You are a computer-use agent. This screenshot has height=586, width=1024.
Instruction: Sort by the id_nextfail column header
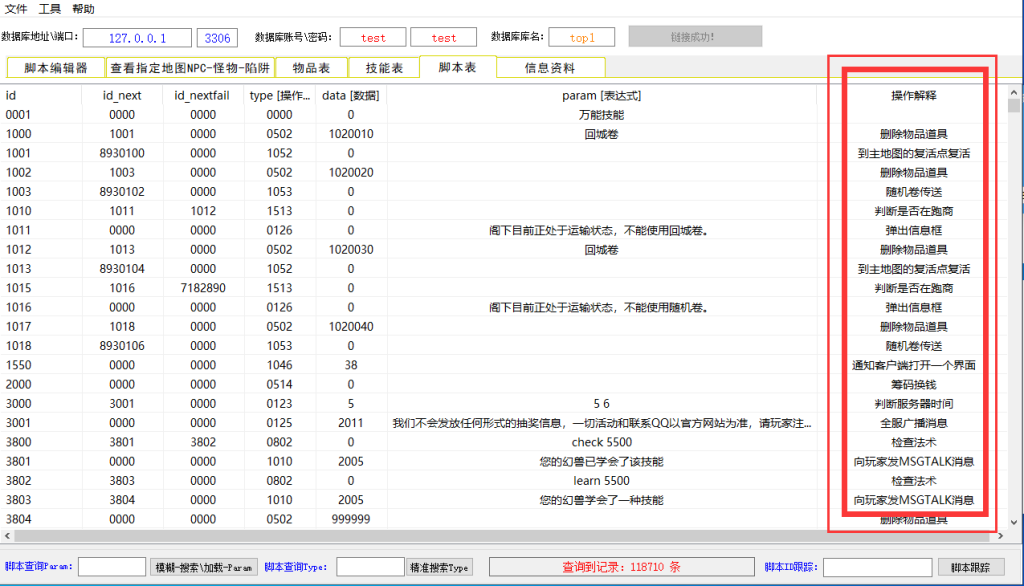(x=203, y=95)
